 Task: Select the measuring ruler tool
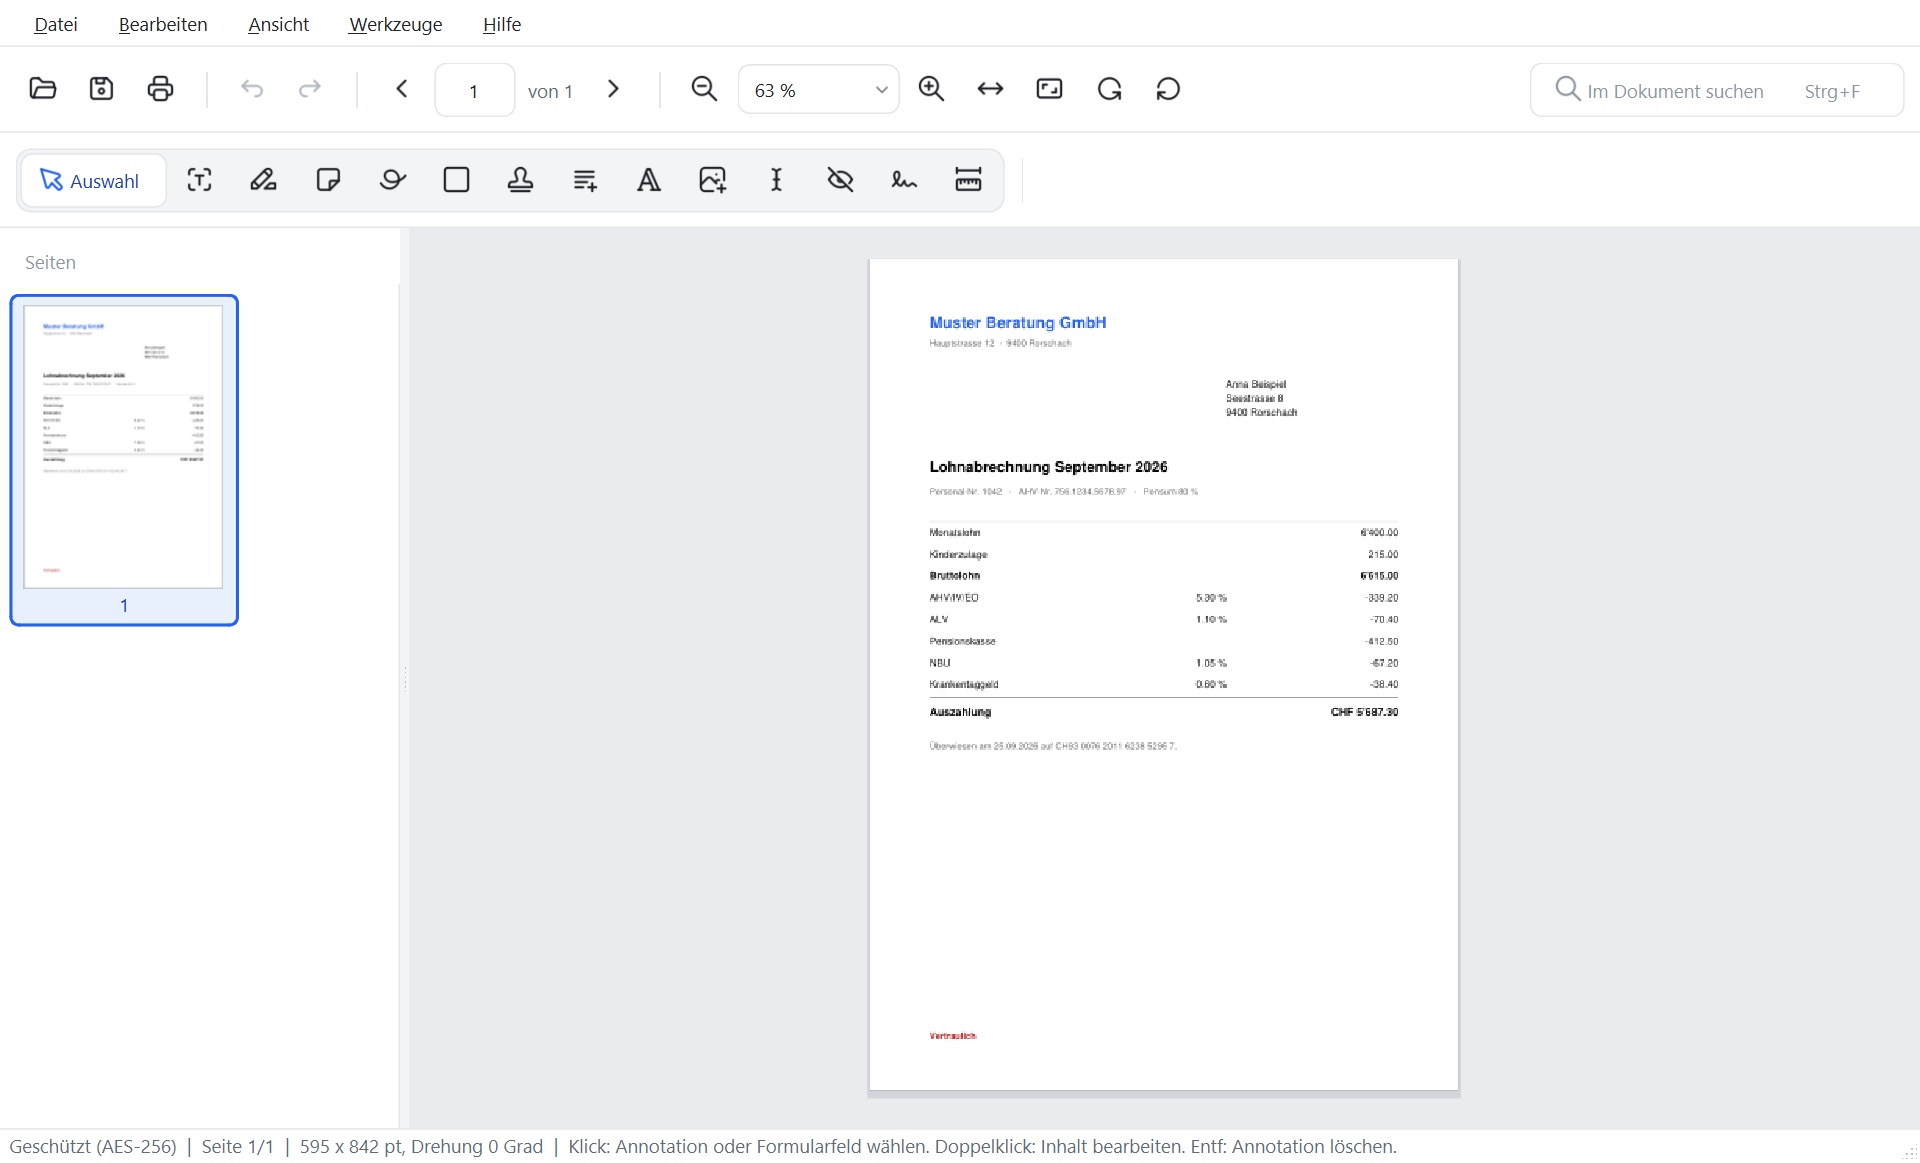(968, 180)
